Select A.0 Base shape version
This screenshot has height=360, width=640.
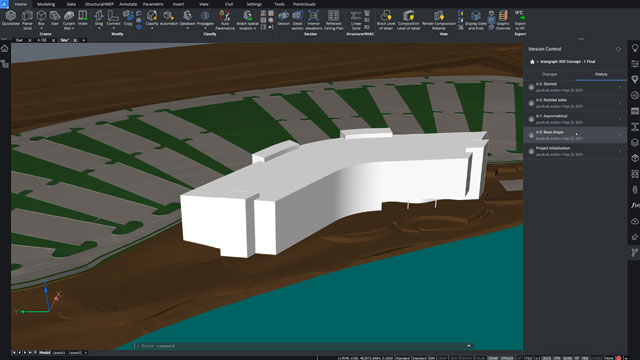pyautogui.click(x=575, y=135)
